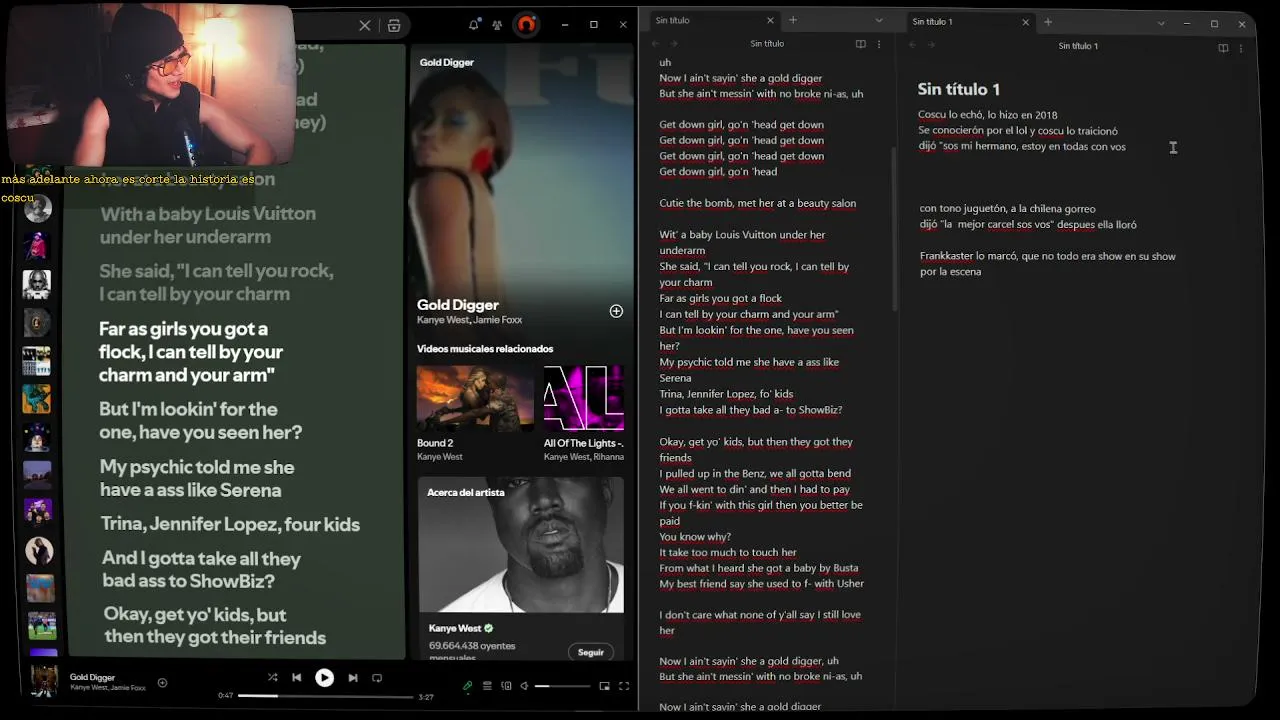The height and width of the screenshot is (720, 1280).
Task: Click the "Sin título 1" note heading
Action: (959, 89)
